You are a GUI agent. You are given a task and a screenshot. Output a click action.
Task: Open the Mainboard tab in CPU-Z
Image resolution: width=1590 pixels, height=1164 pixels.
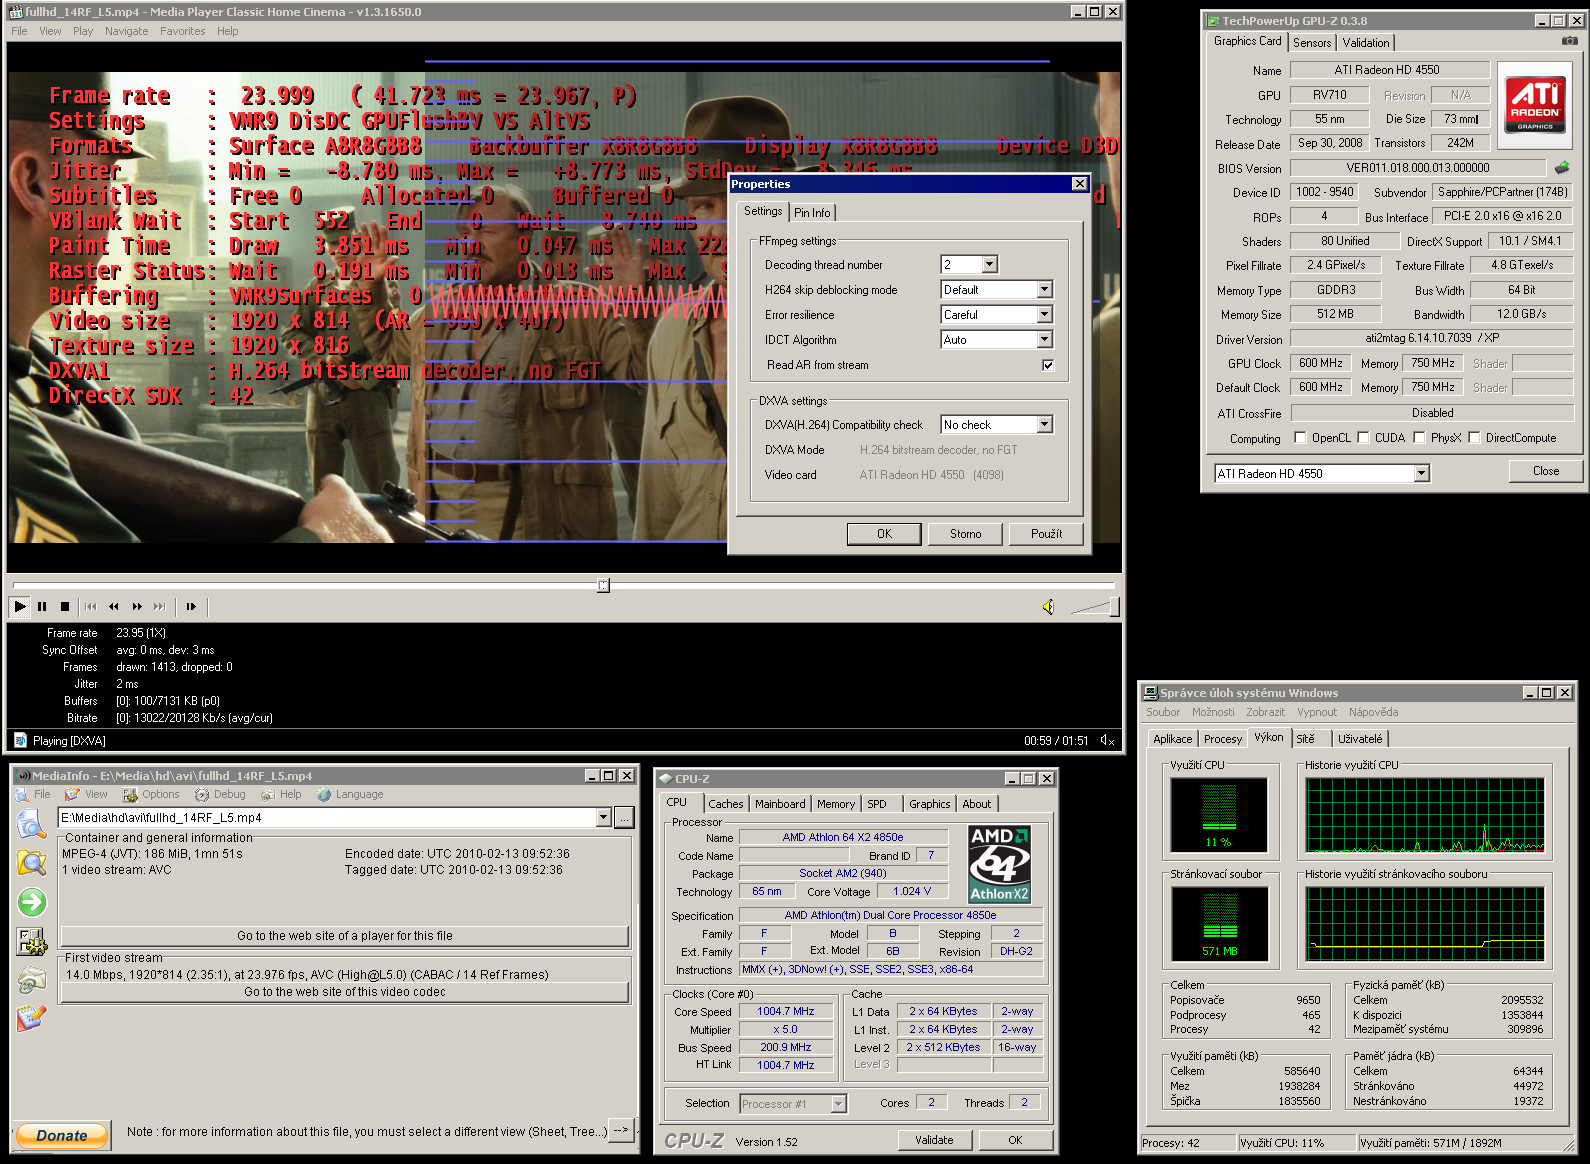[780, 804]
